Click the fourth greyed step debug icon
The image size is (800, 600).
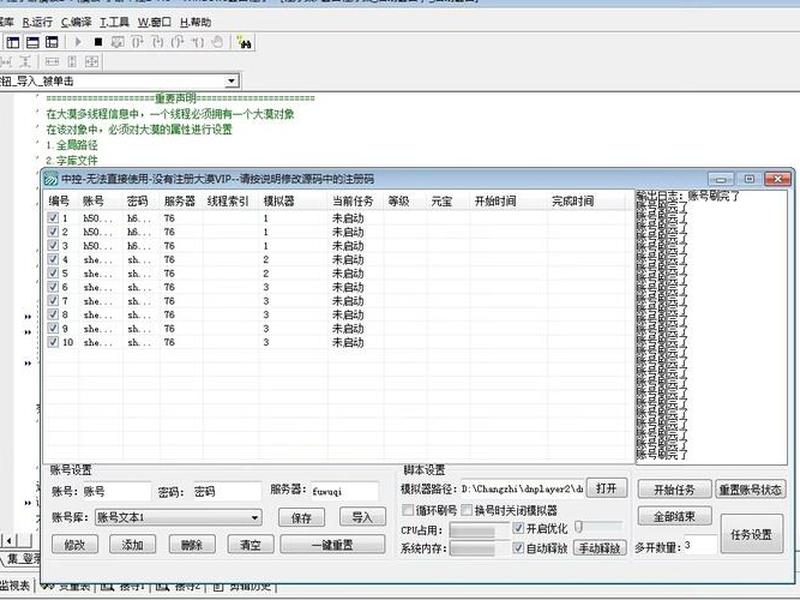197,42
